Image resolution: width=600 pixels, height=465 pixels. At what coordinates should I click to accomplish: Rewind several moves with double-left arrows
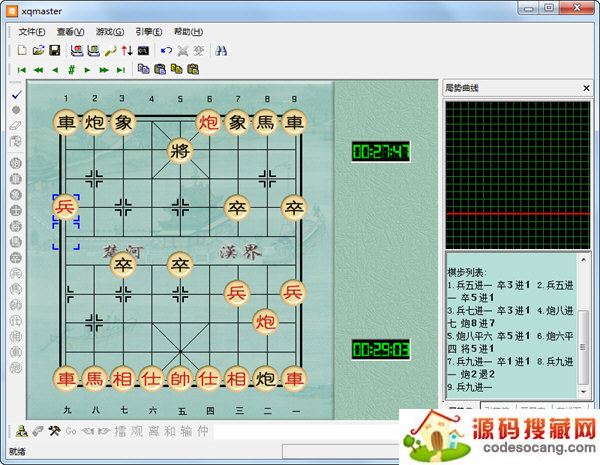coord(38,70)
